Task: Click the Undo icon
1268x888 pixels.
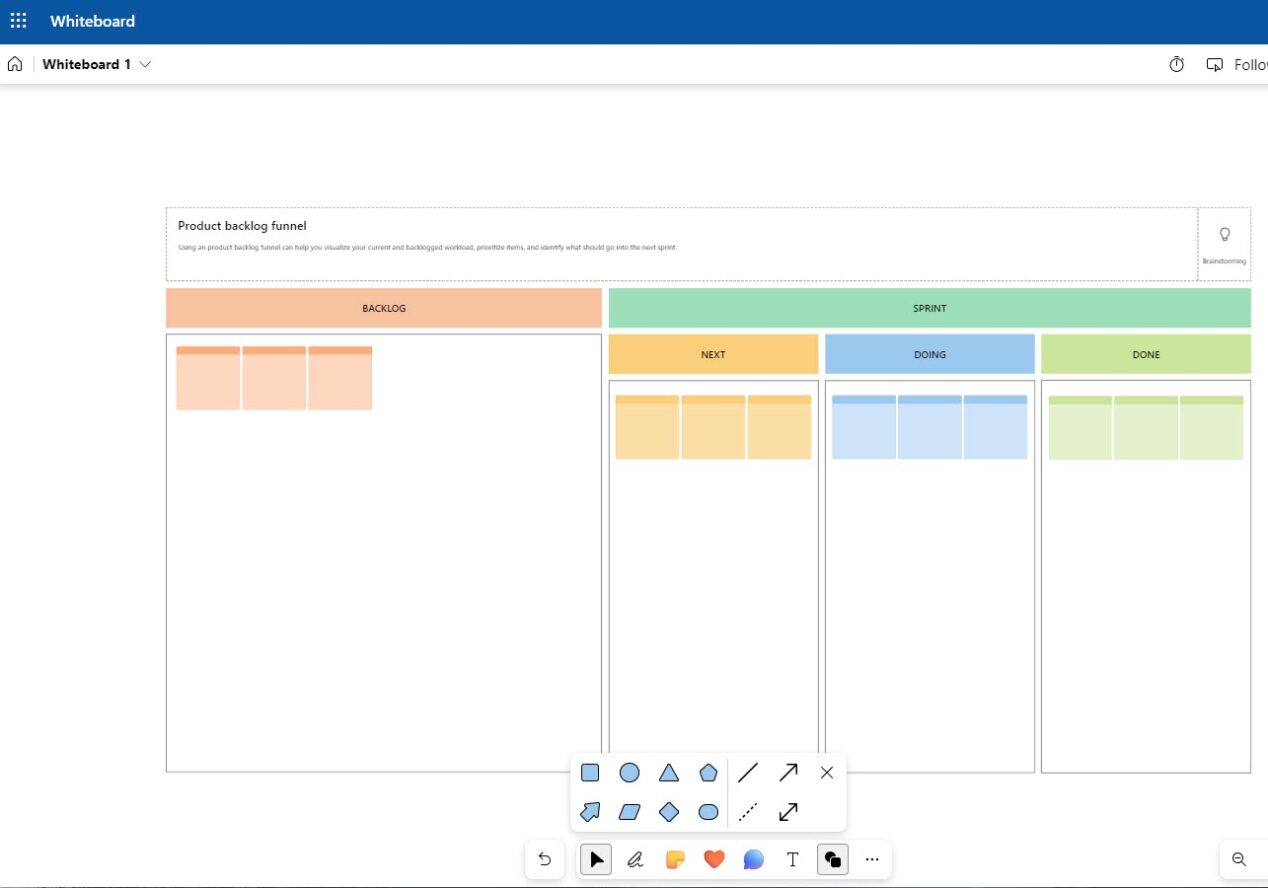Action: point(545,859)
